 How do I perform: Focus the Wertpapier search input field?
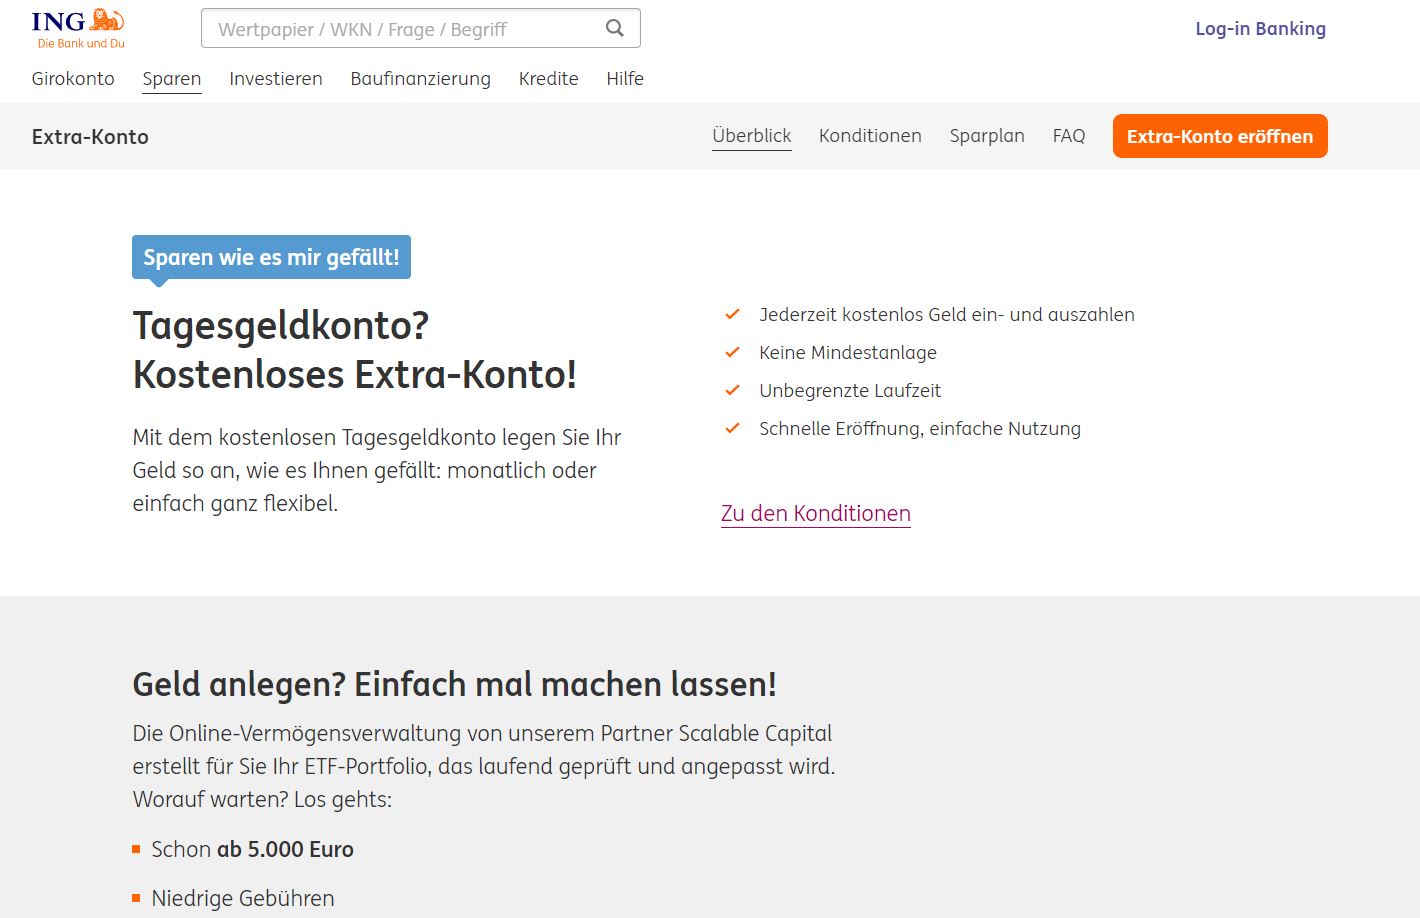pyautogui.click(x=400, y=29)
